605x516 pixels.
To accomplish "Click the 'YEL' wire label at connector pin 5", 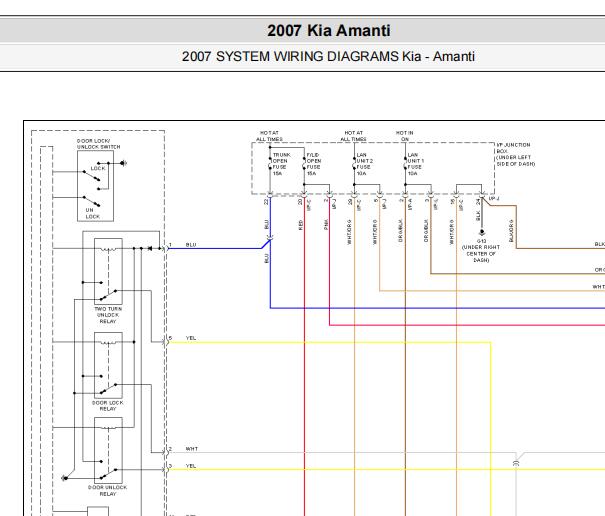I will (191, 338).
